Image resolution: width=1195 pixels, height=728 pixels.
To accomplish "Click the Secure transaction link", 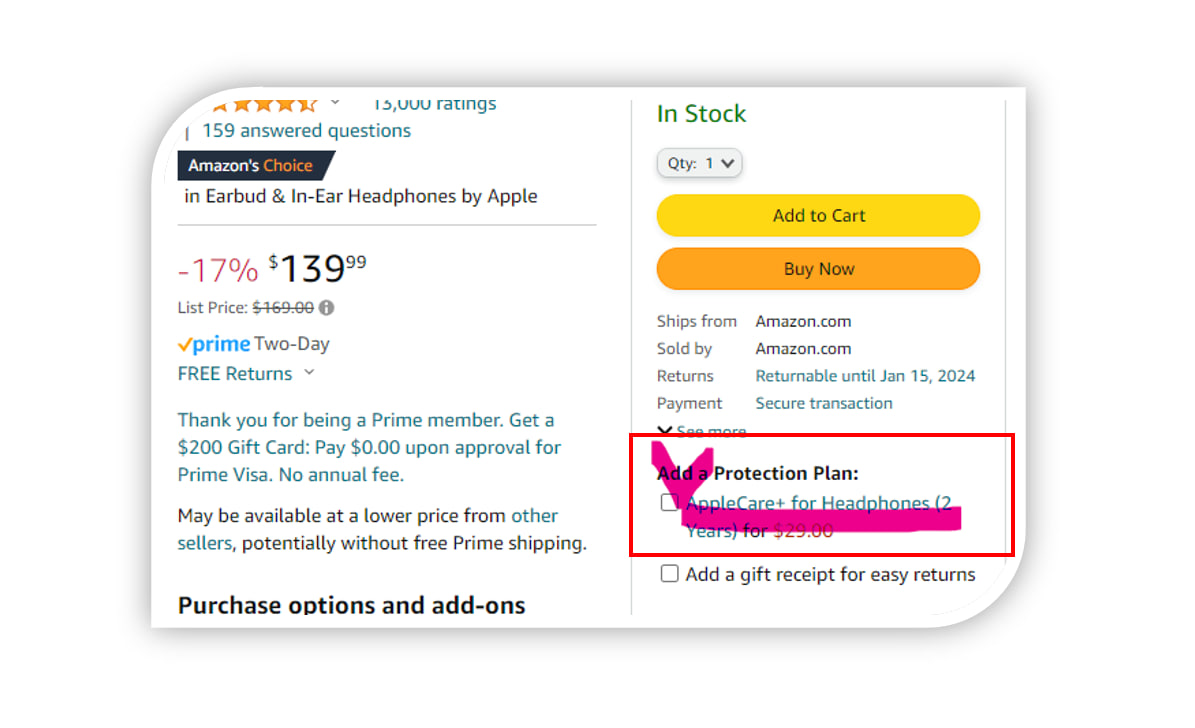I will click(824, 403).
